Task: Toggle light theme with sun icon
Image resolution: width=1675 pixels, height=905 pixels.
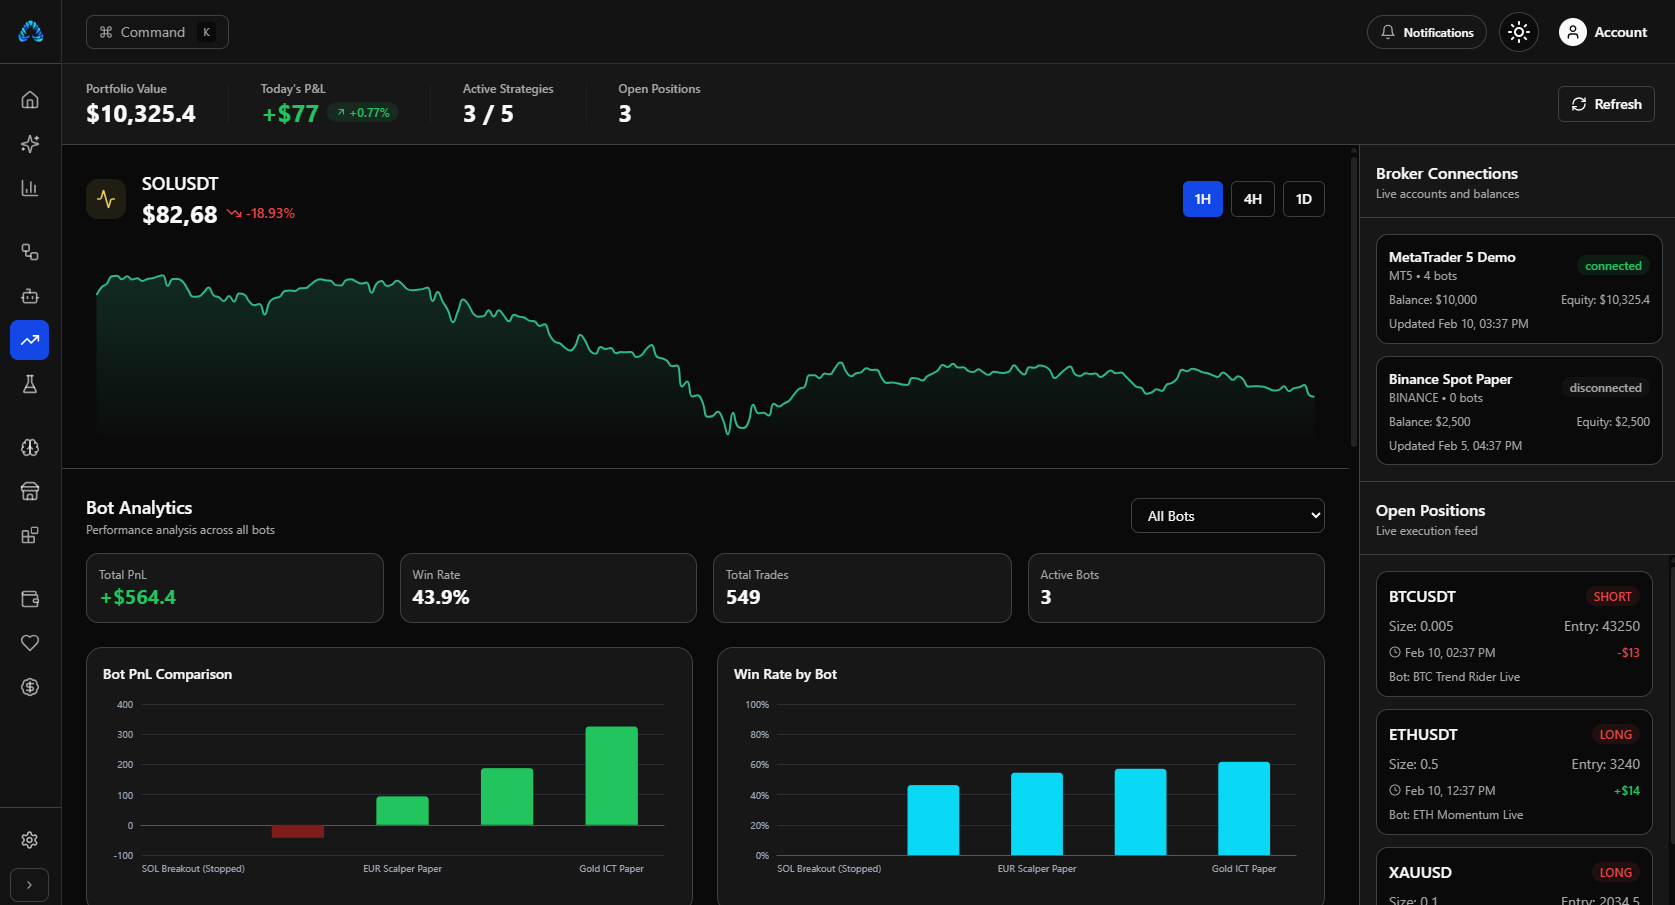Action: coord(1518,32)
